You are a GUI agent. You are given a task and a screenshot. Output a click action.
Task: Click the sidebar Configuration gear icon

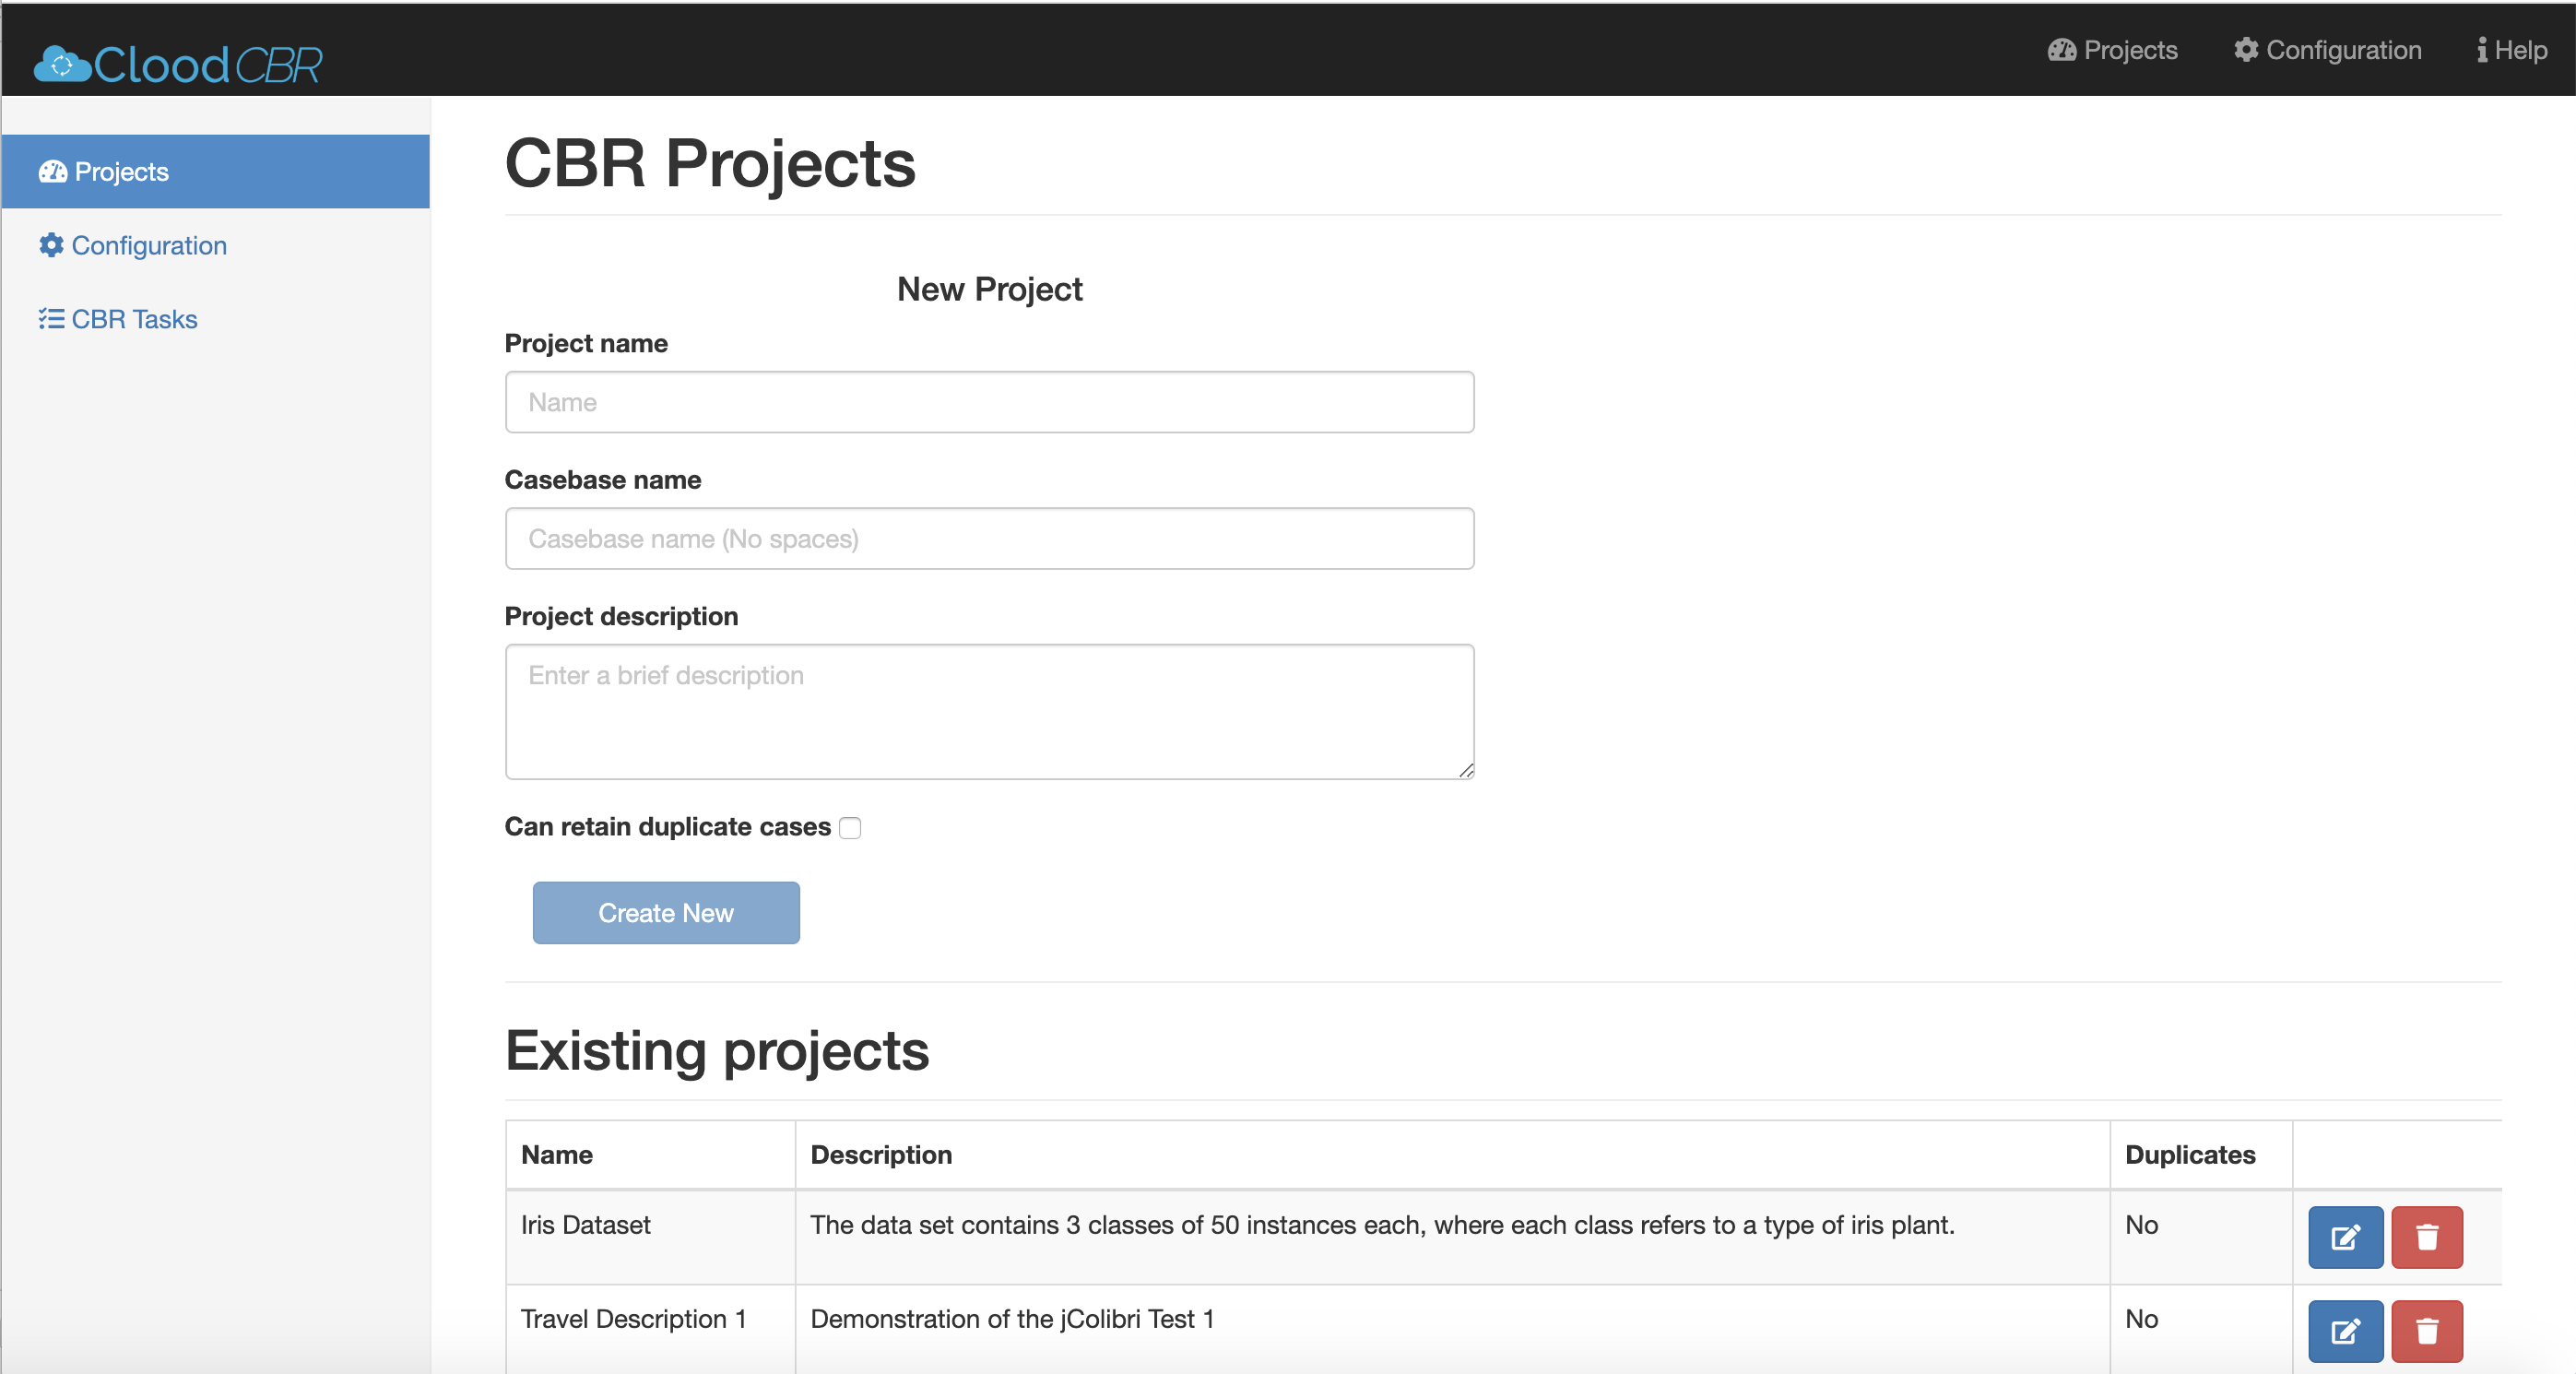[51, 245]
